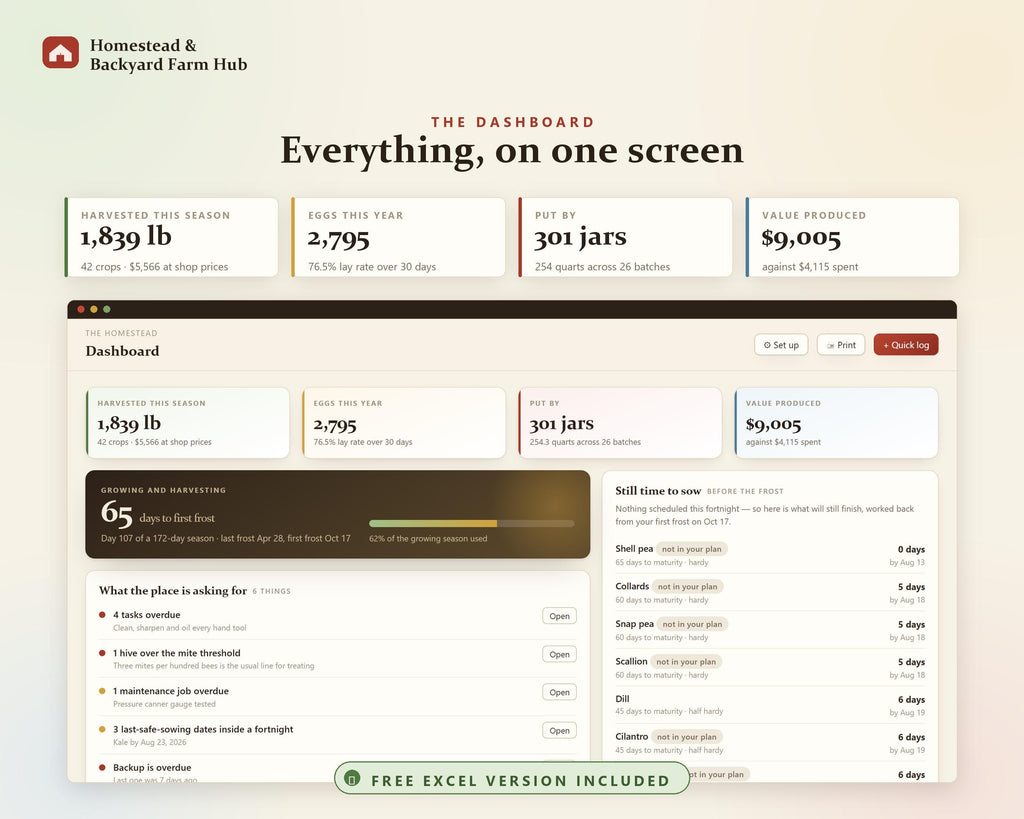Open the "1 maintenance job overdue" item

click(559, 692)
